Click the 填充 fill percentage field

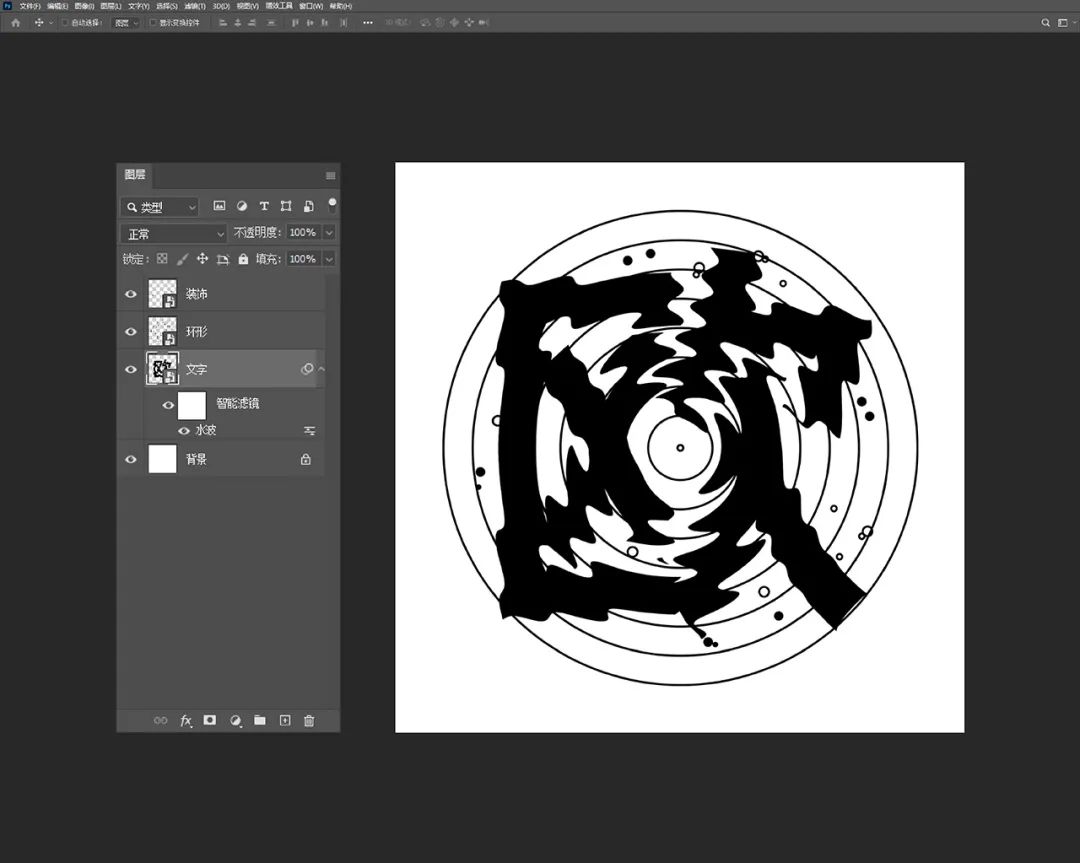coord(301,259)
